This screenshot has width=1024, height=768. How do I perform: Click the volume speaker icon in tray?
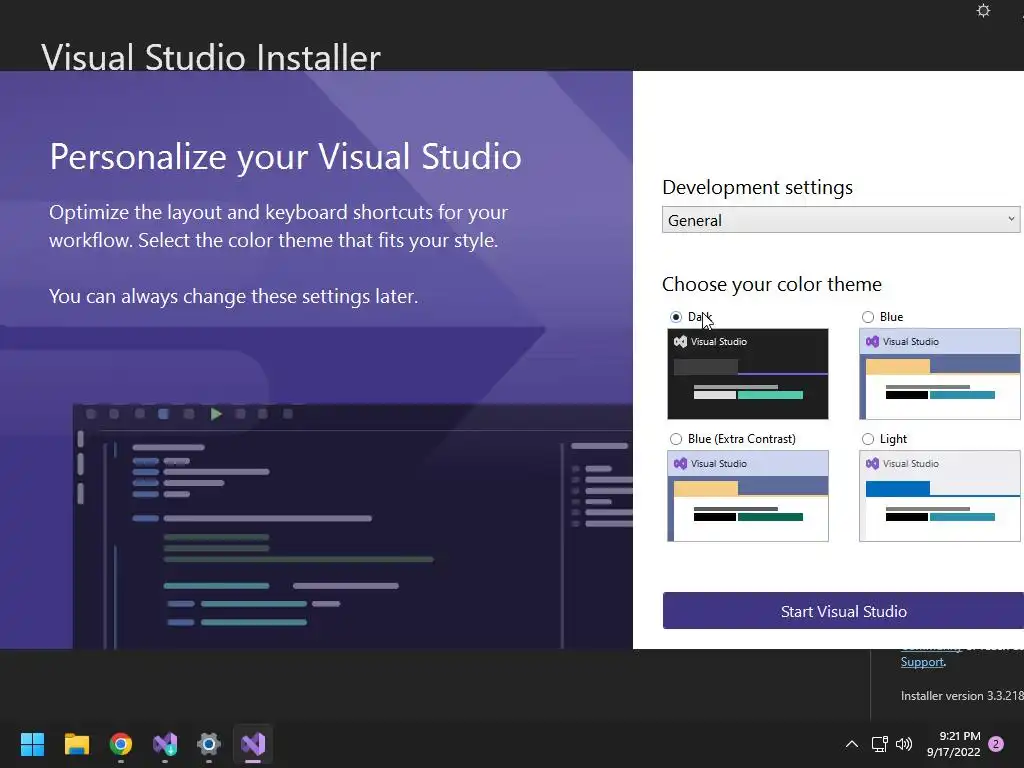904,744
